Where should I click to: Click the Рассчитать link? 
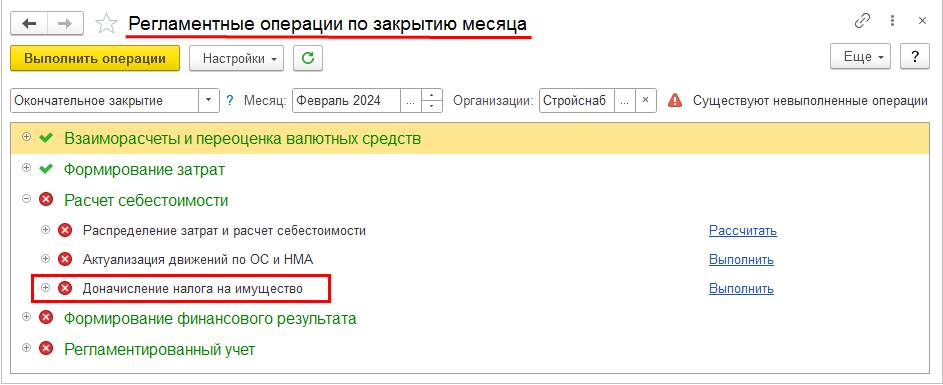pyautogui.click(x=743, y=230)
